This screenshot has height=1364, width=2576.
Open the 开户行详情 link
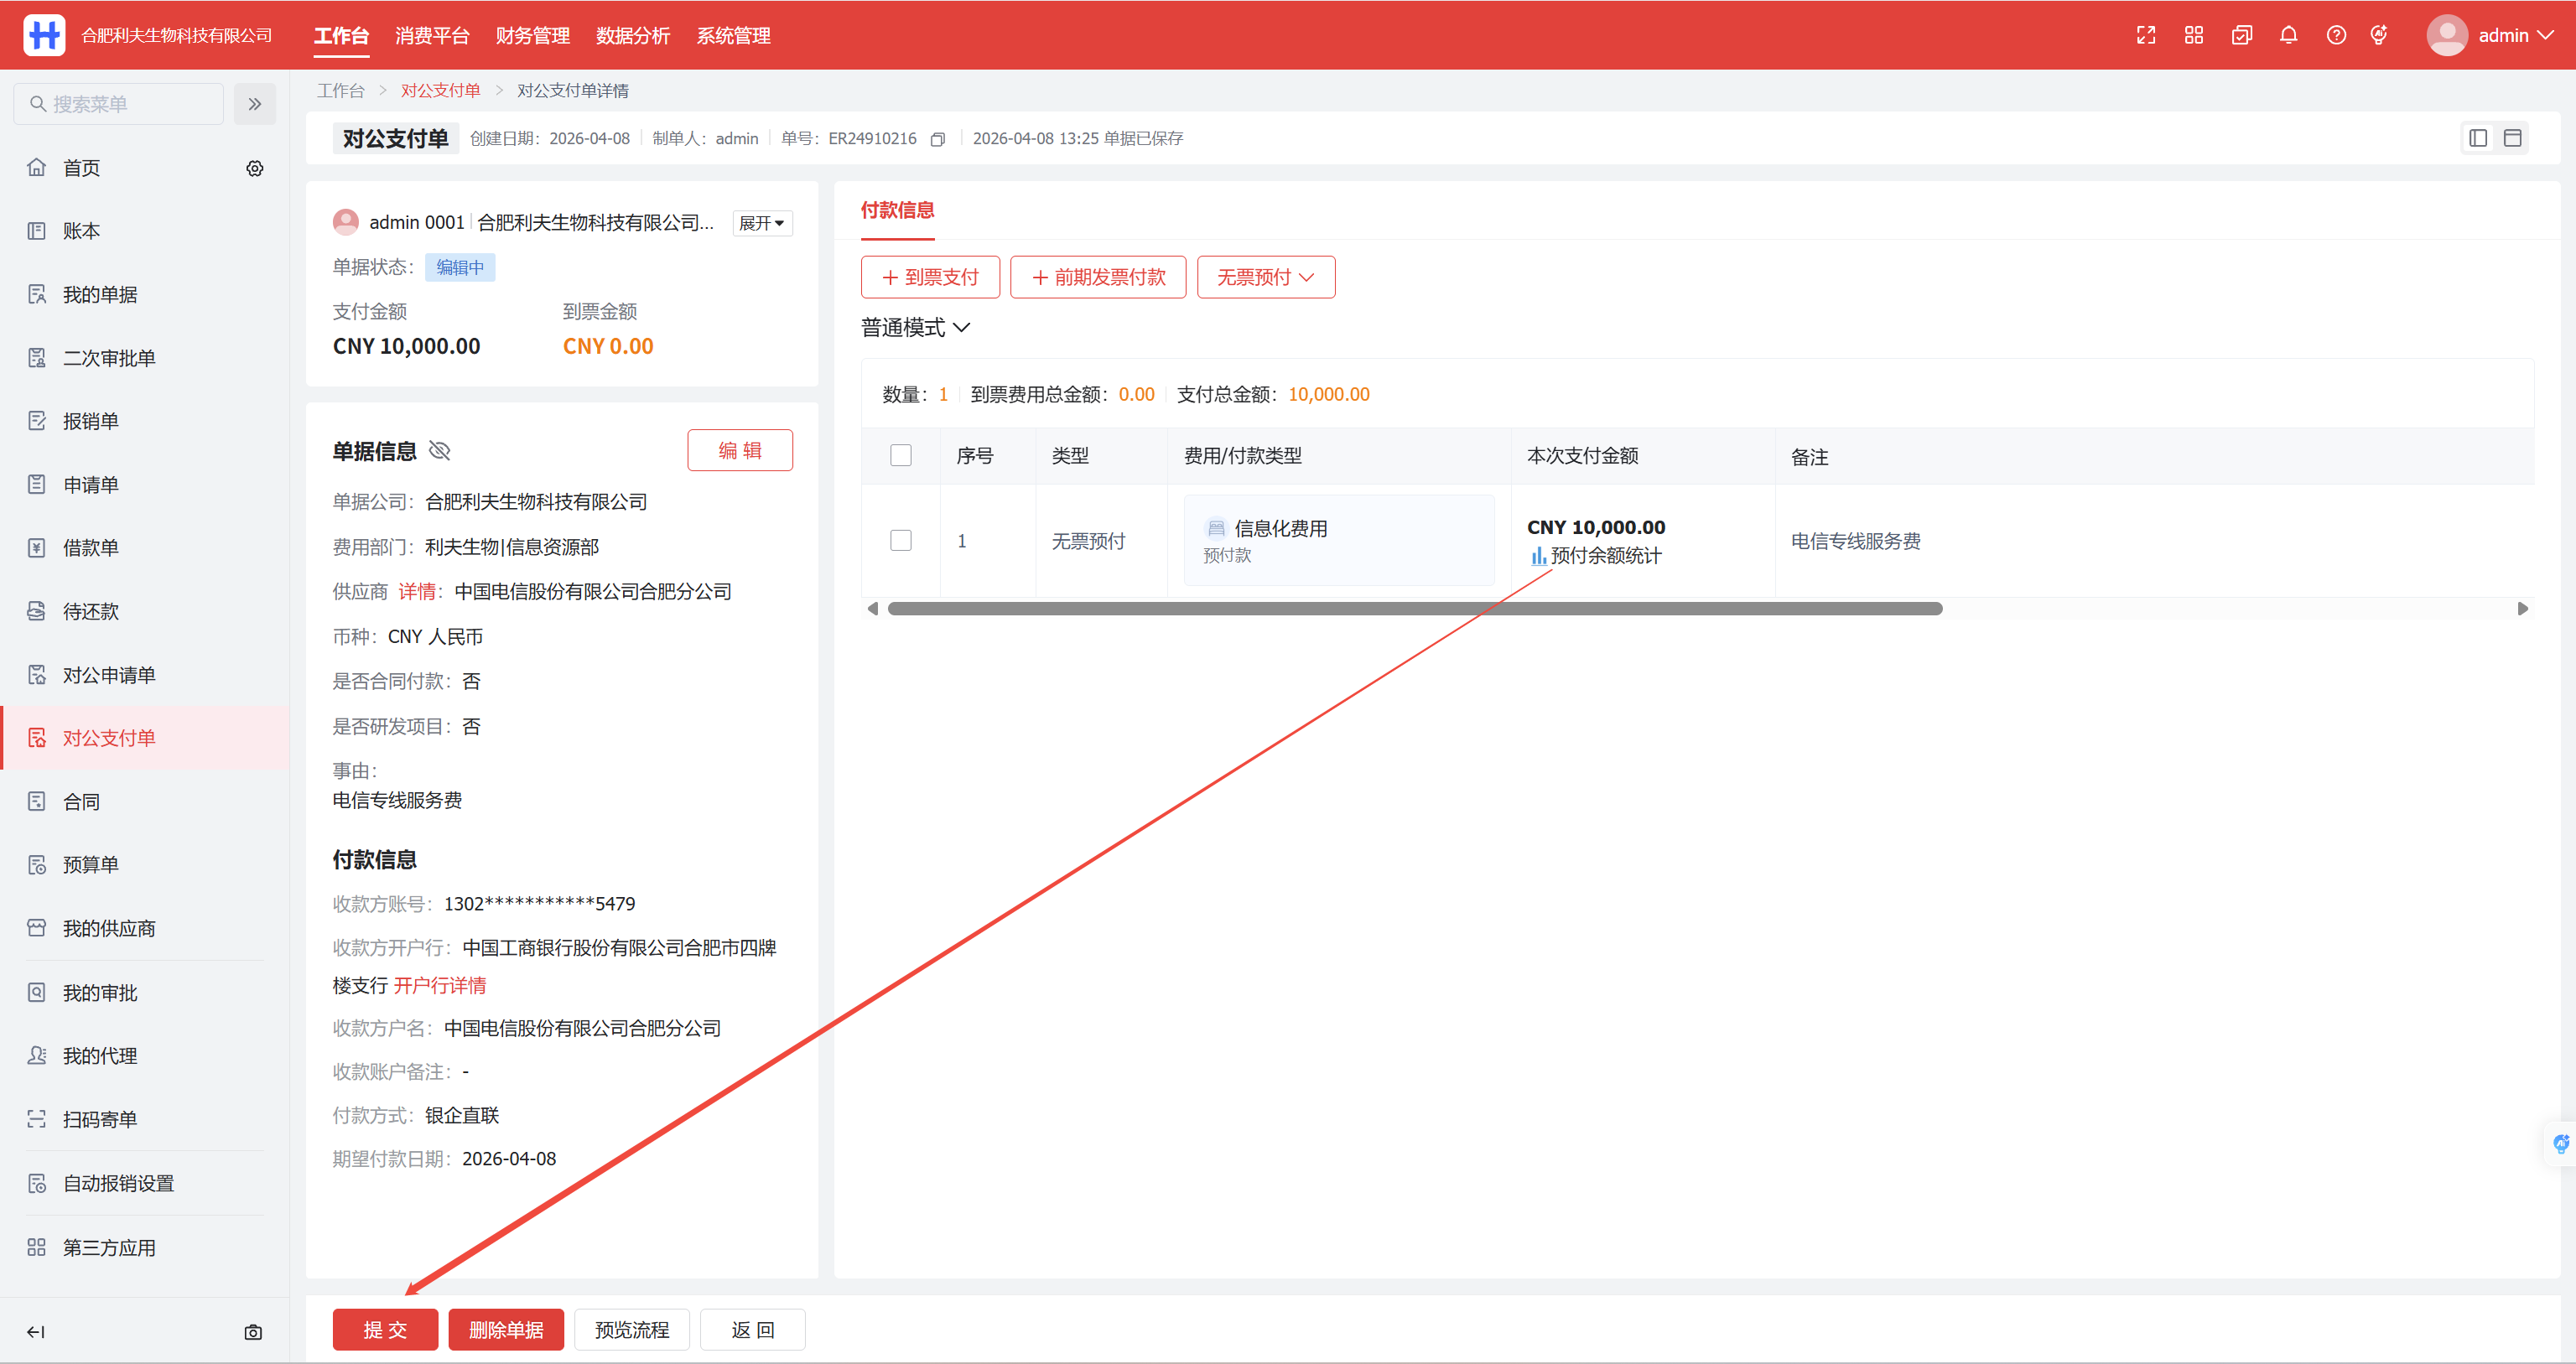pos(440,985)
